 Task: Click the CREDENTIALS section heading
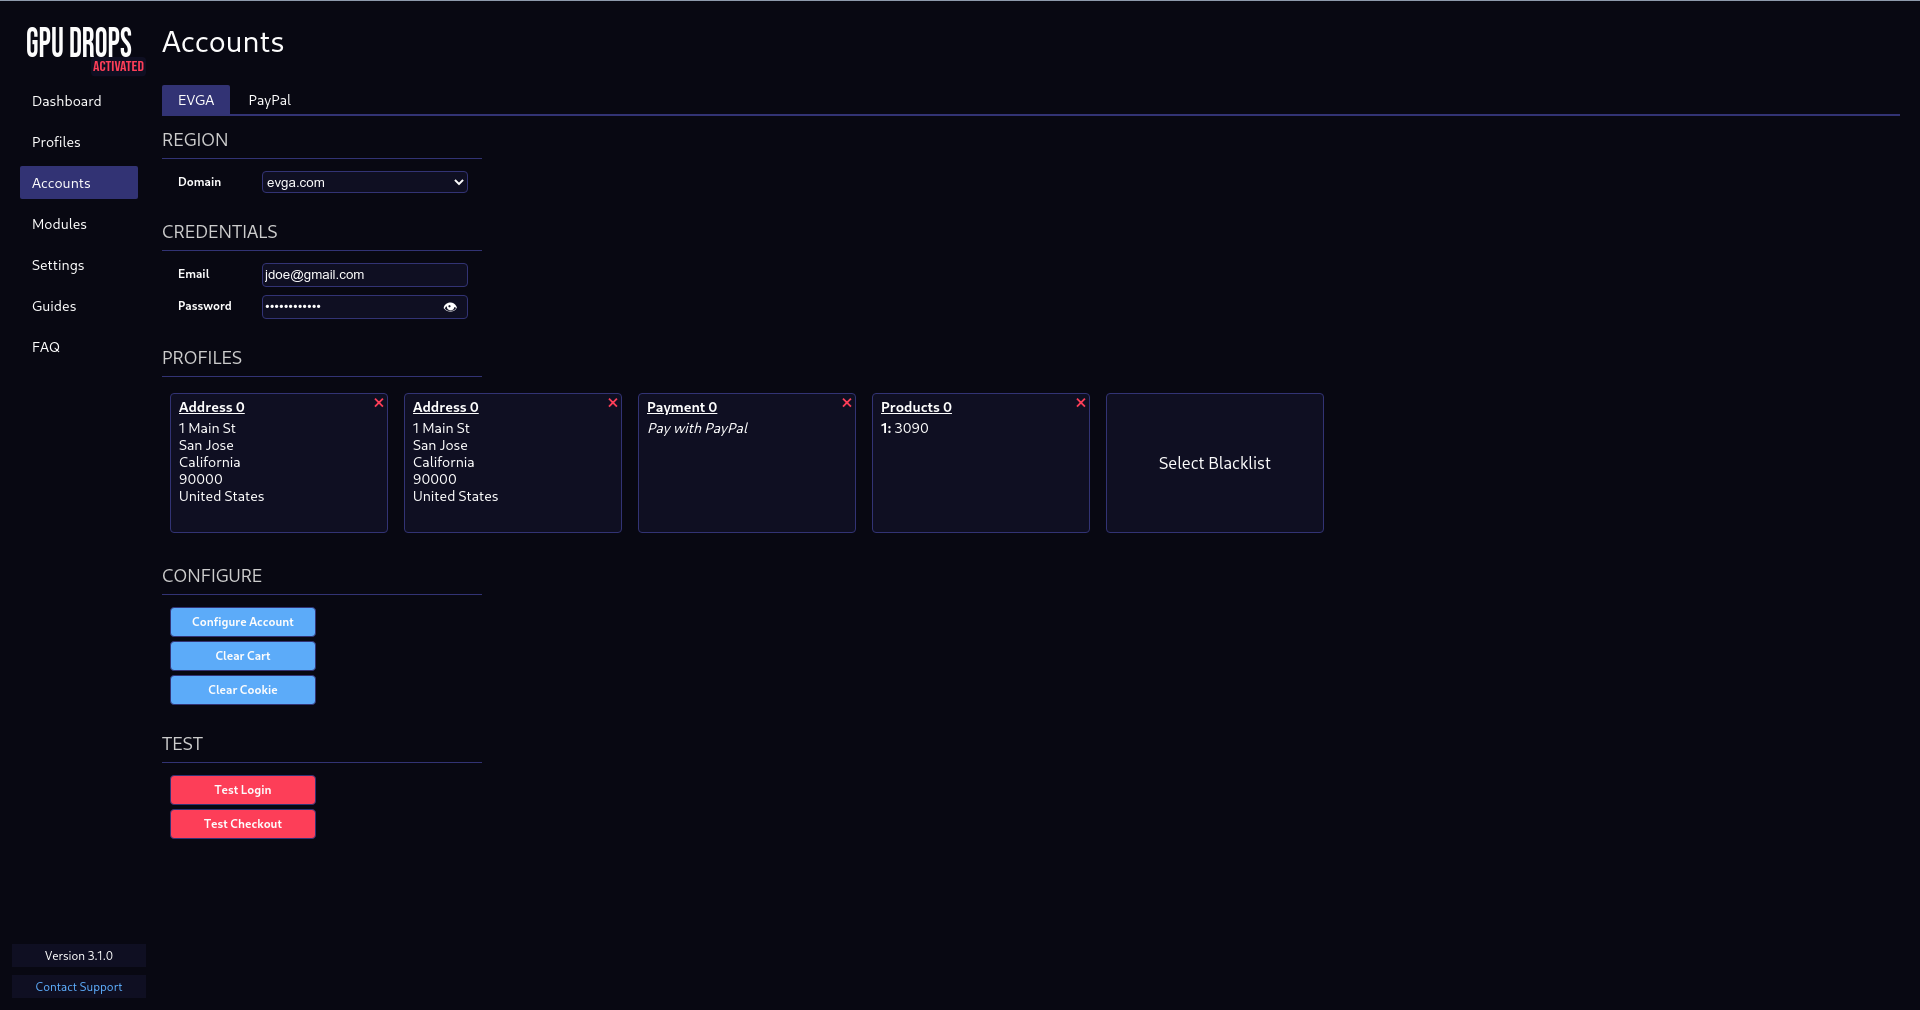220,232
